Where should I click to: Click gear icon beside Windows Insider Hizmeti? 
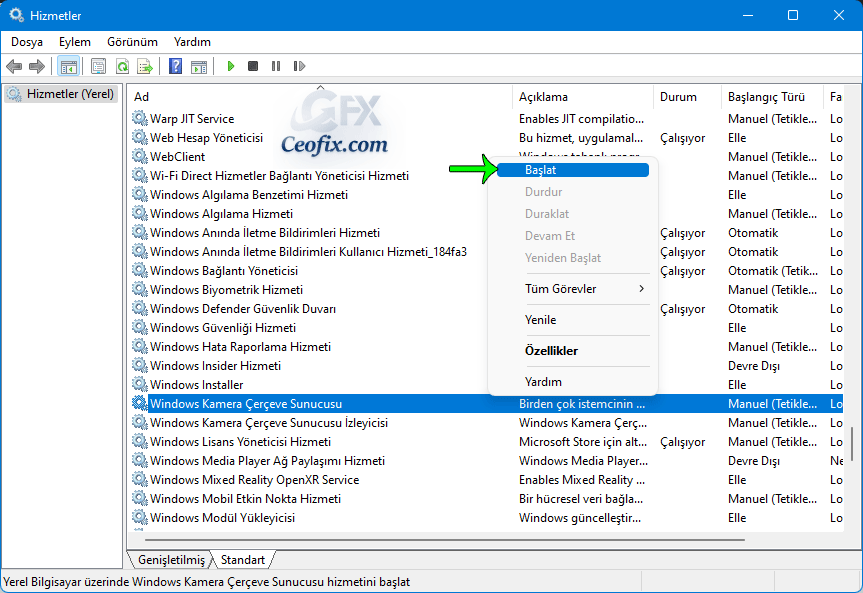pos(140,366)
